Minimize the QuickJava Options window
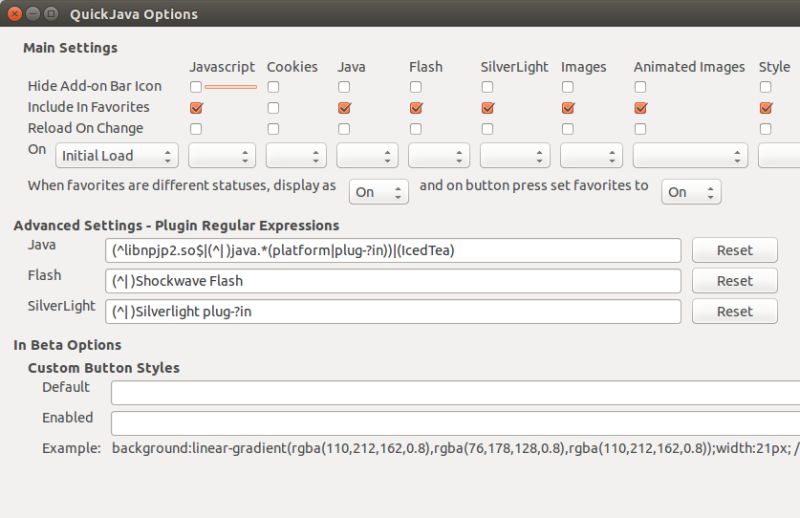This screenshot has width=800, height=518. 33,14
